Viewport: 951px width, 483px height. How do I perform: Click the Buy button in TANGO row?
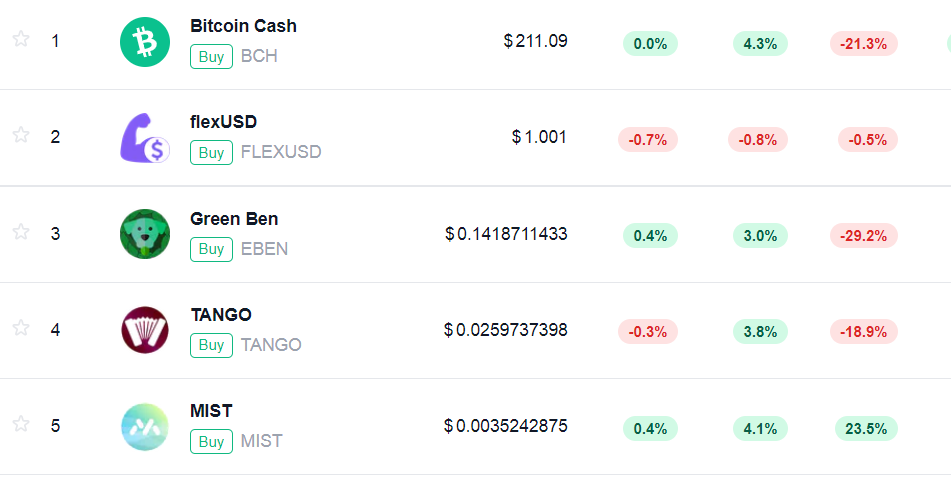tap(211, 345)
